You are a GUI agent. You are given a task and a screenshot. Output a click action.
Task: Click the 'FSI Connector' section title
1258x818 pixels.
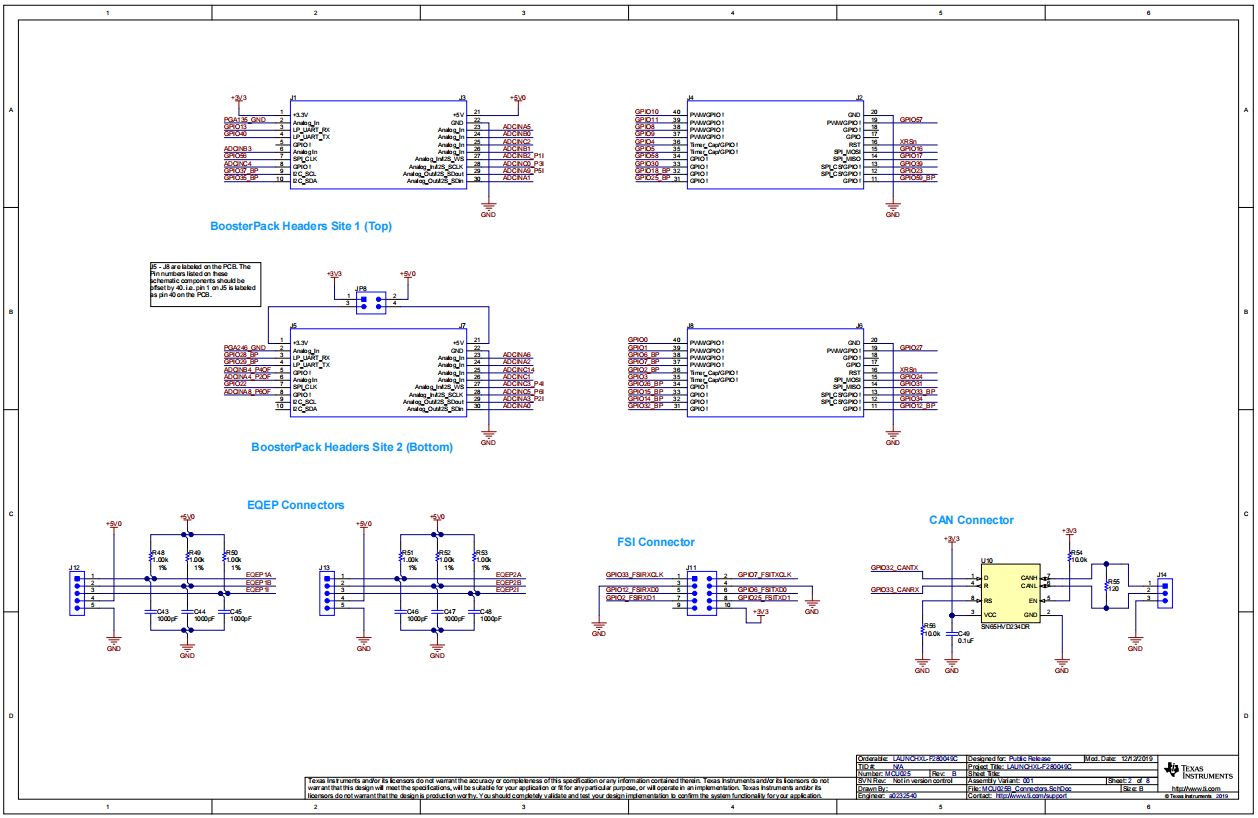pos(656,542)
